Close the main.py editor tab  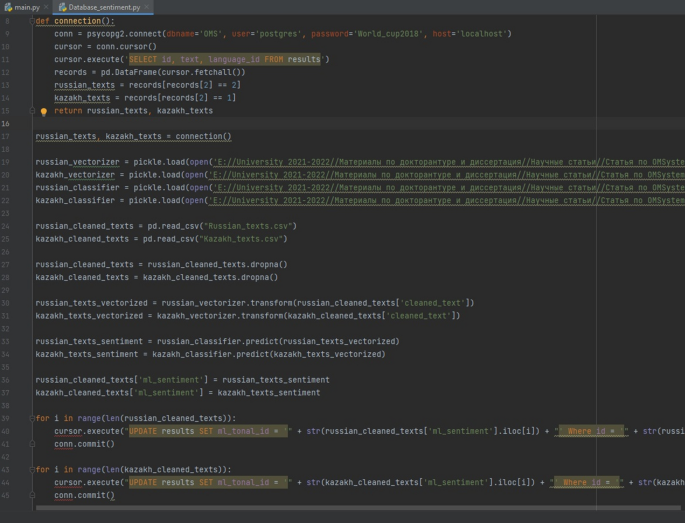click(48, 7)
